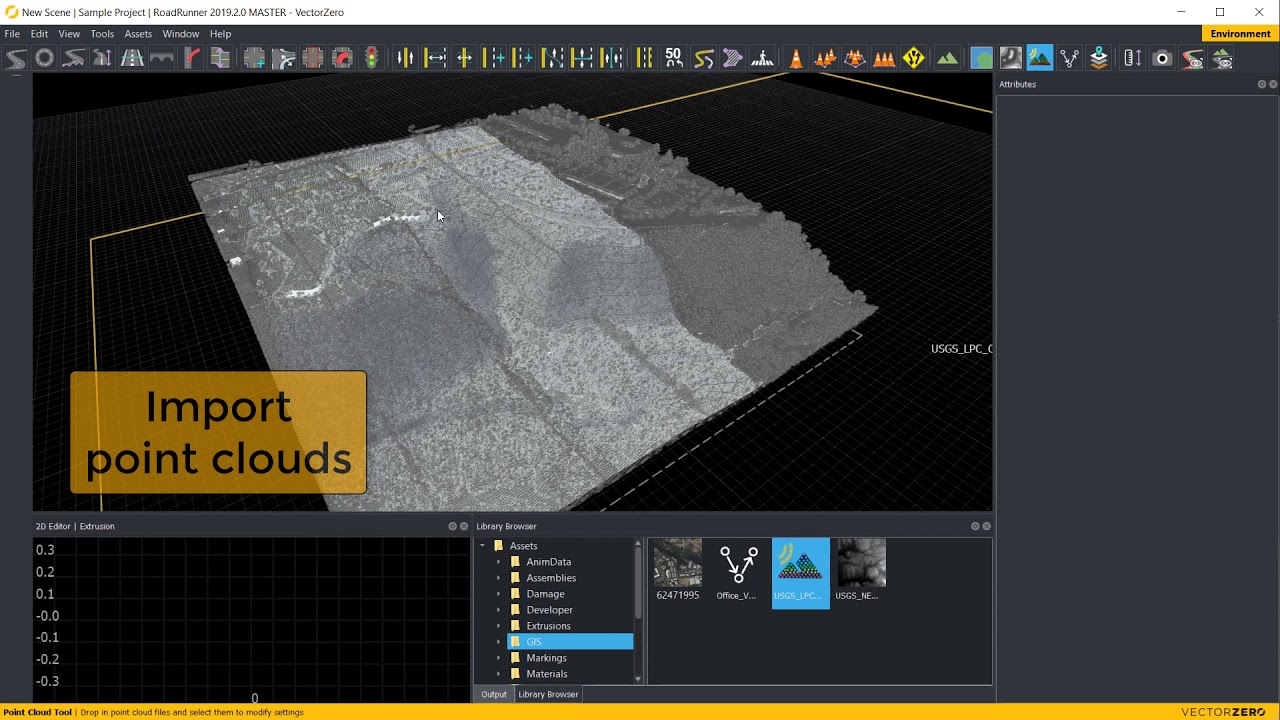Viewport: 1280px width, 720px height.
Task: Select the grayscale elevation map tool
Action: [x=1010, y=59]
